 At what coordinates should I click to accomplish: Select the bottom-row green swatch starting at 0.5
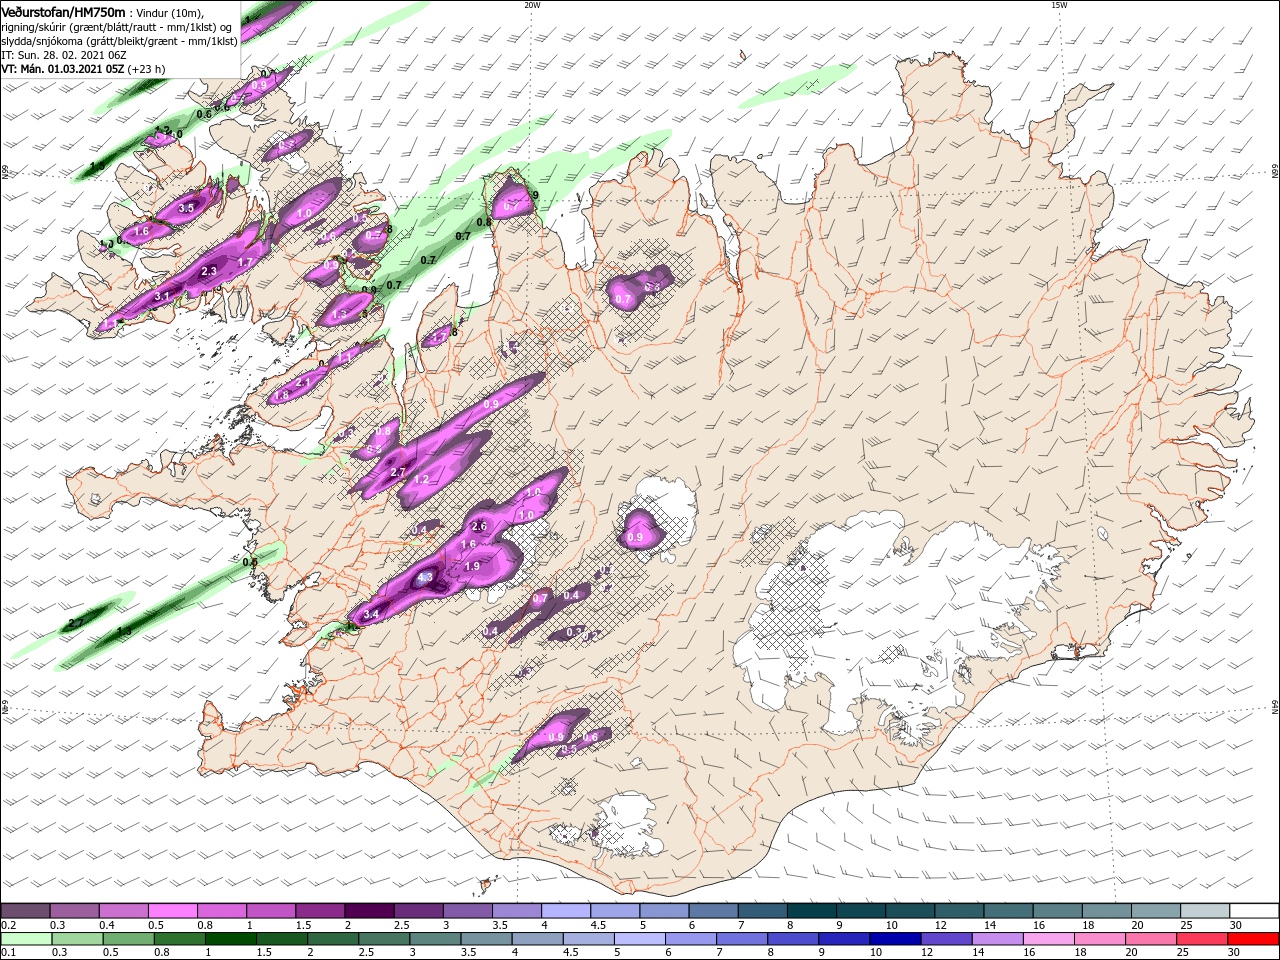coord(128,939)
